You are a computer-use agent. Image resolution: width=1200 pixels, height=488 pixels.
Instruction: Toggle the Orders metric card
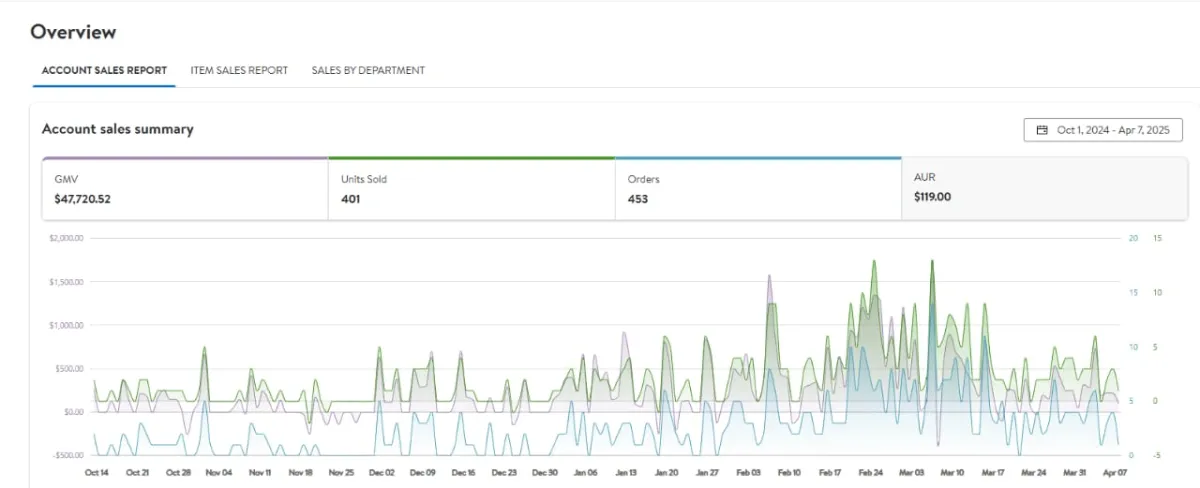coord(758,188)
